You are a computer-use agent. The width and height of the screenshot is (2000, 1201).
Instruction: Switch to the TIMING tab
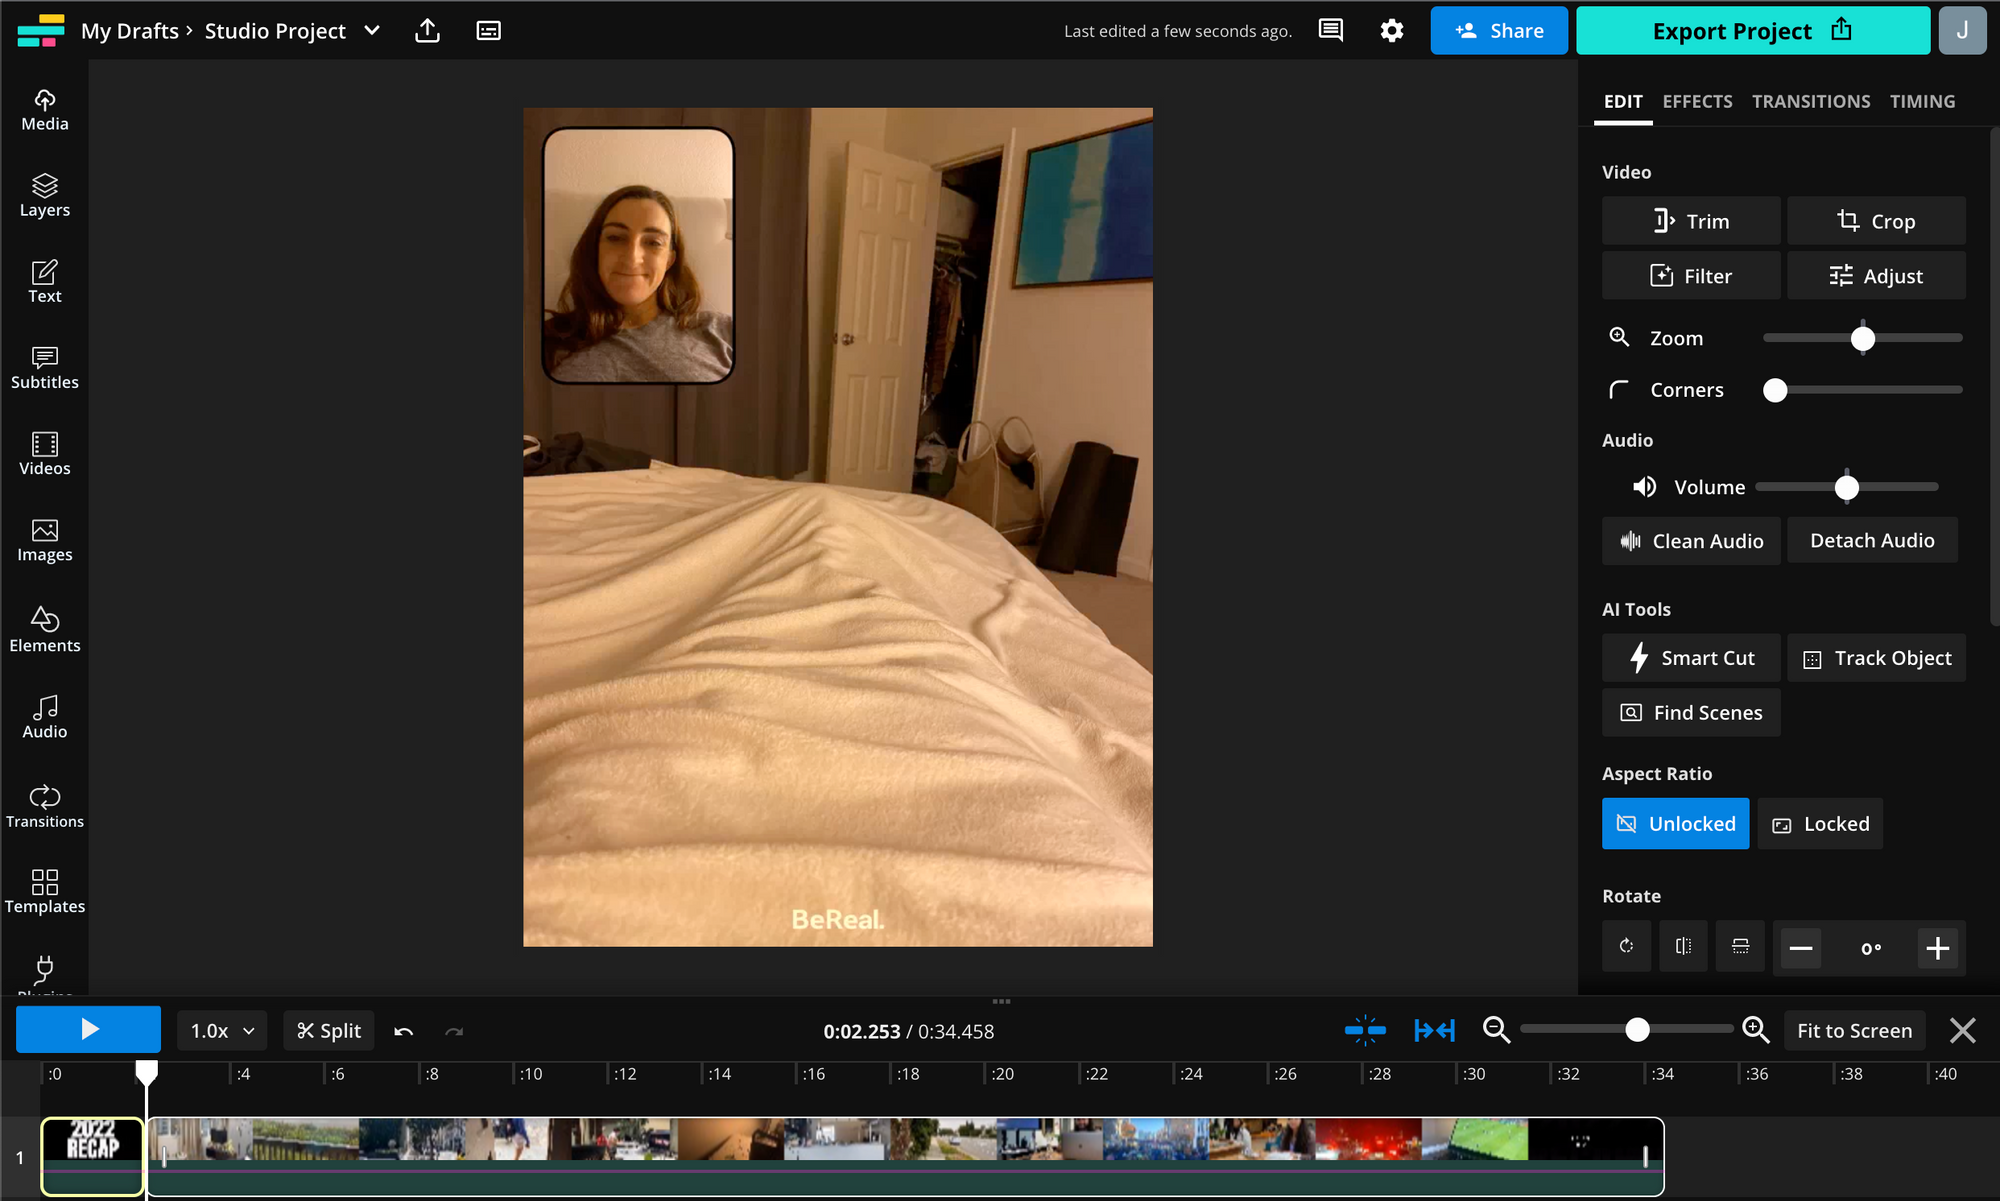pos(1922,101)
